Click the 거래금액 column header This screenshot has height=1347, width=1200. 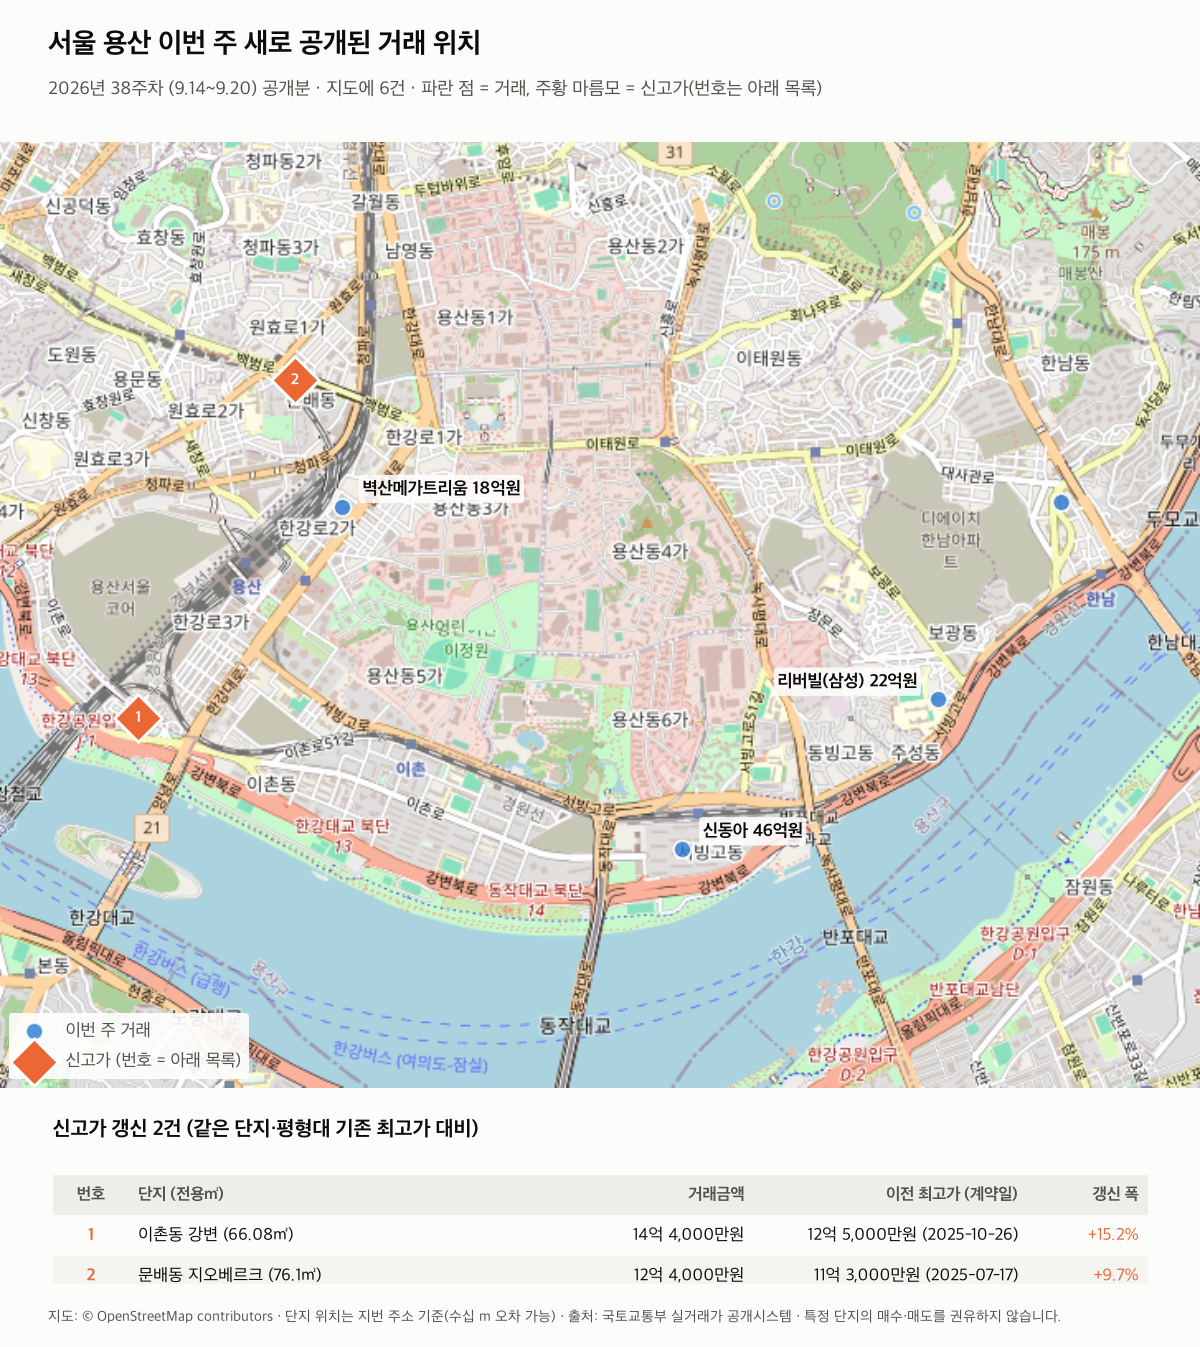(x=716, y=1194)
